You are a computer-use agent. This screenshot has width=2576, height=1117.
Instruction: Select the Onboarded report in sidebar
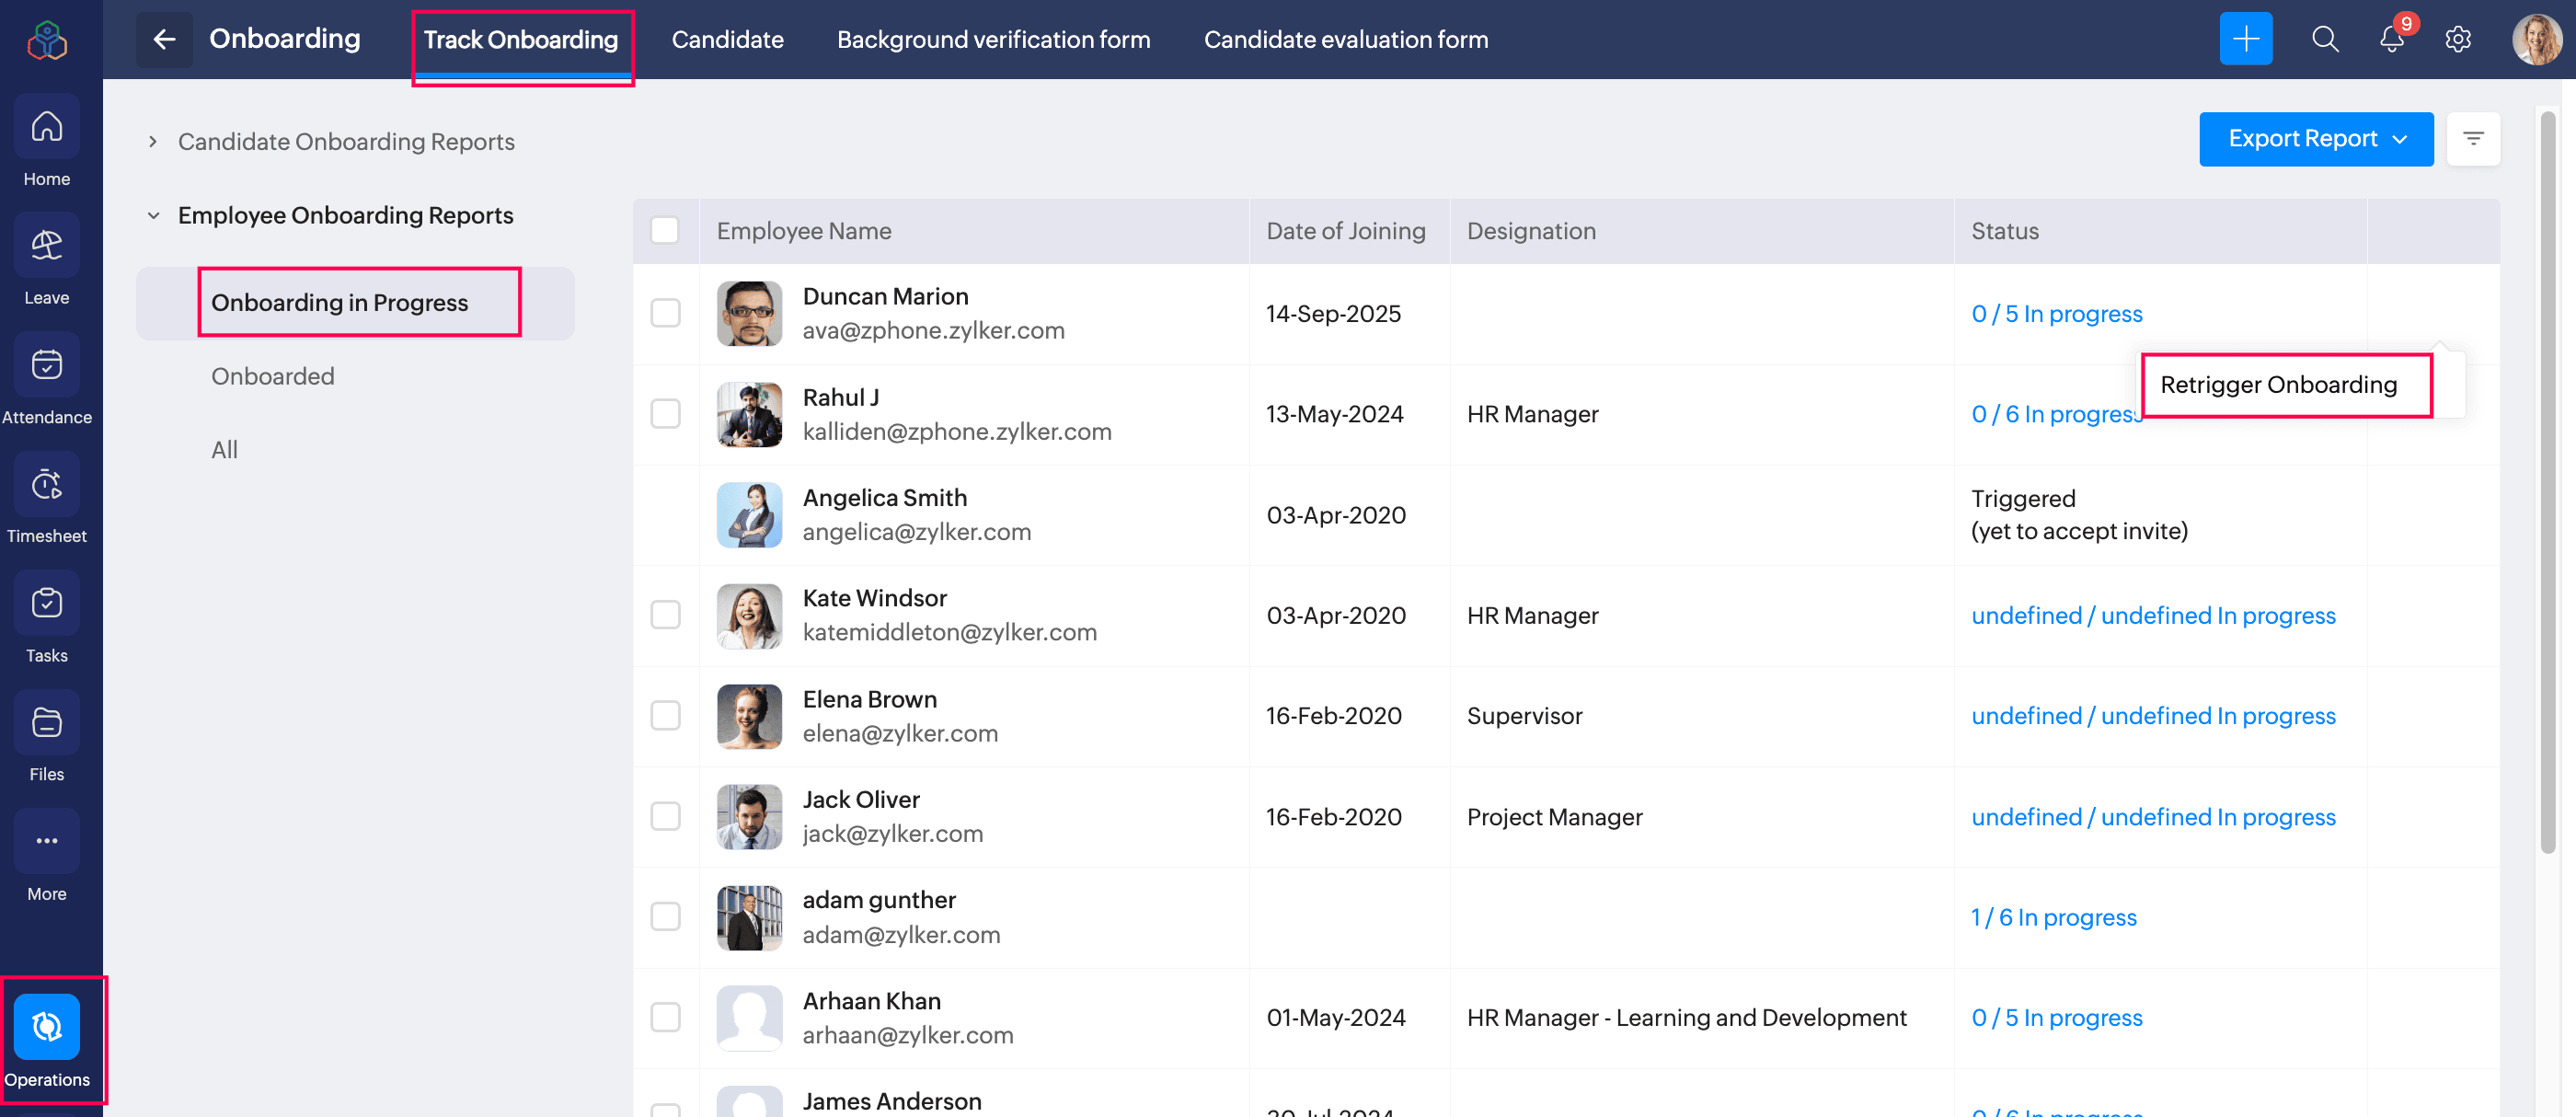tap(272, 377)
